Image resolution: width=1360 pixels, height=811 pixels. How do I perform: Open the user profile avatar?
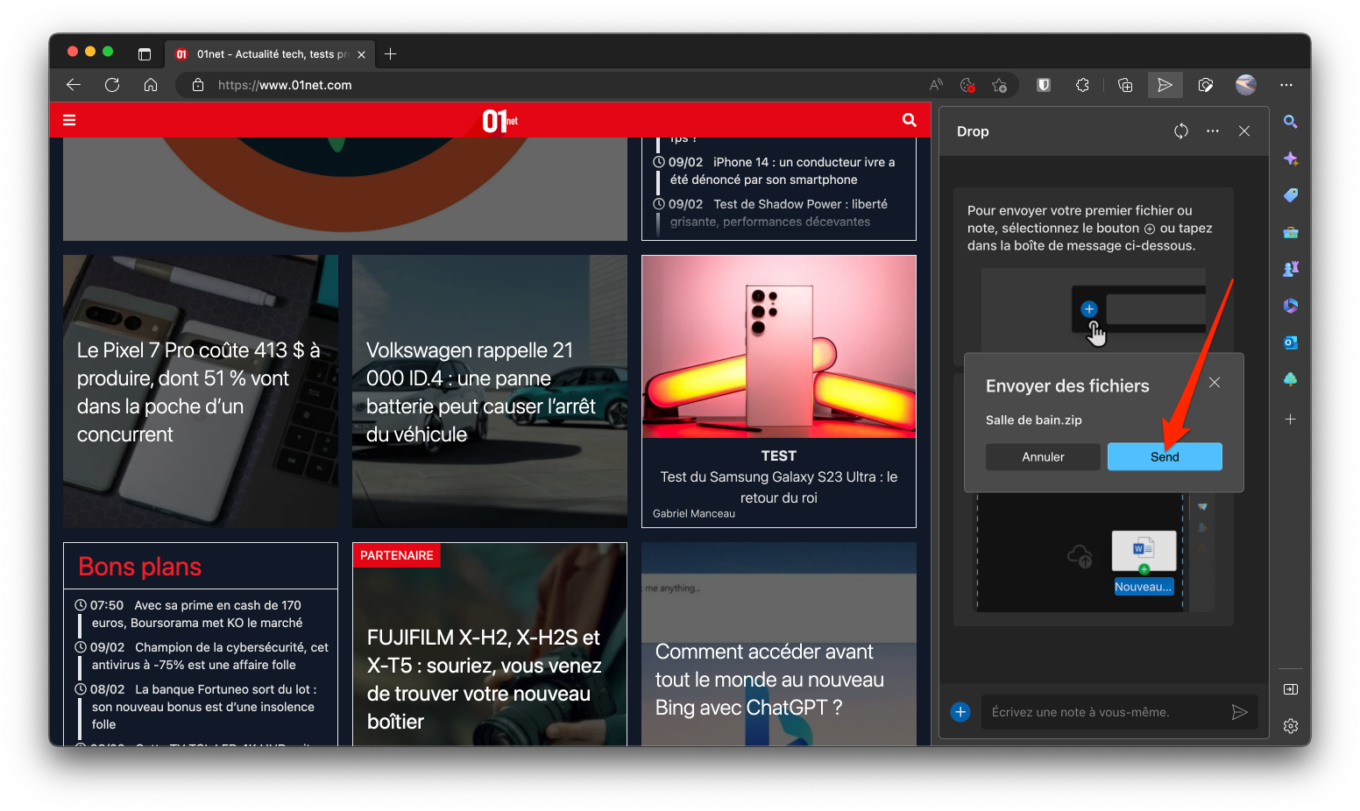[1246, 85]
